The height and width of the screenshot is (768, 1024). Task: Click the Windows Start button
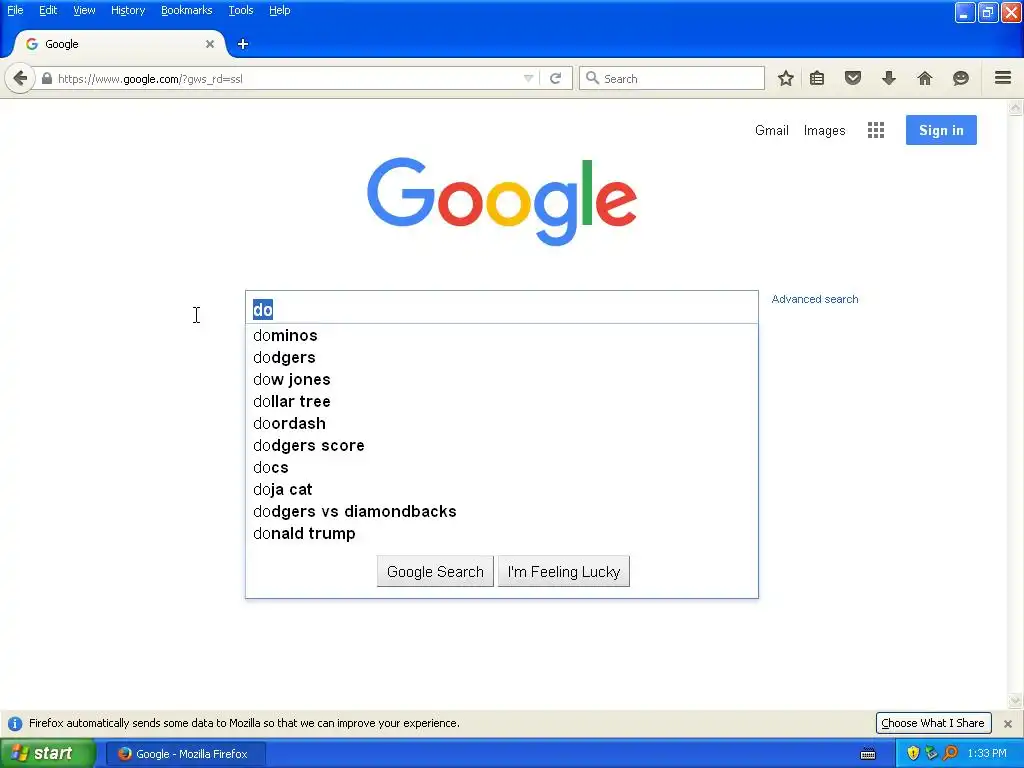click(x=47, y=754)
